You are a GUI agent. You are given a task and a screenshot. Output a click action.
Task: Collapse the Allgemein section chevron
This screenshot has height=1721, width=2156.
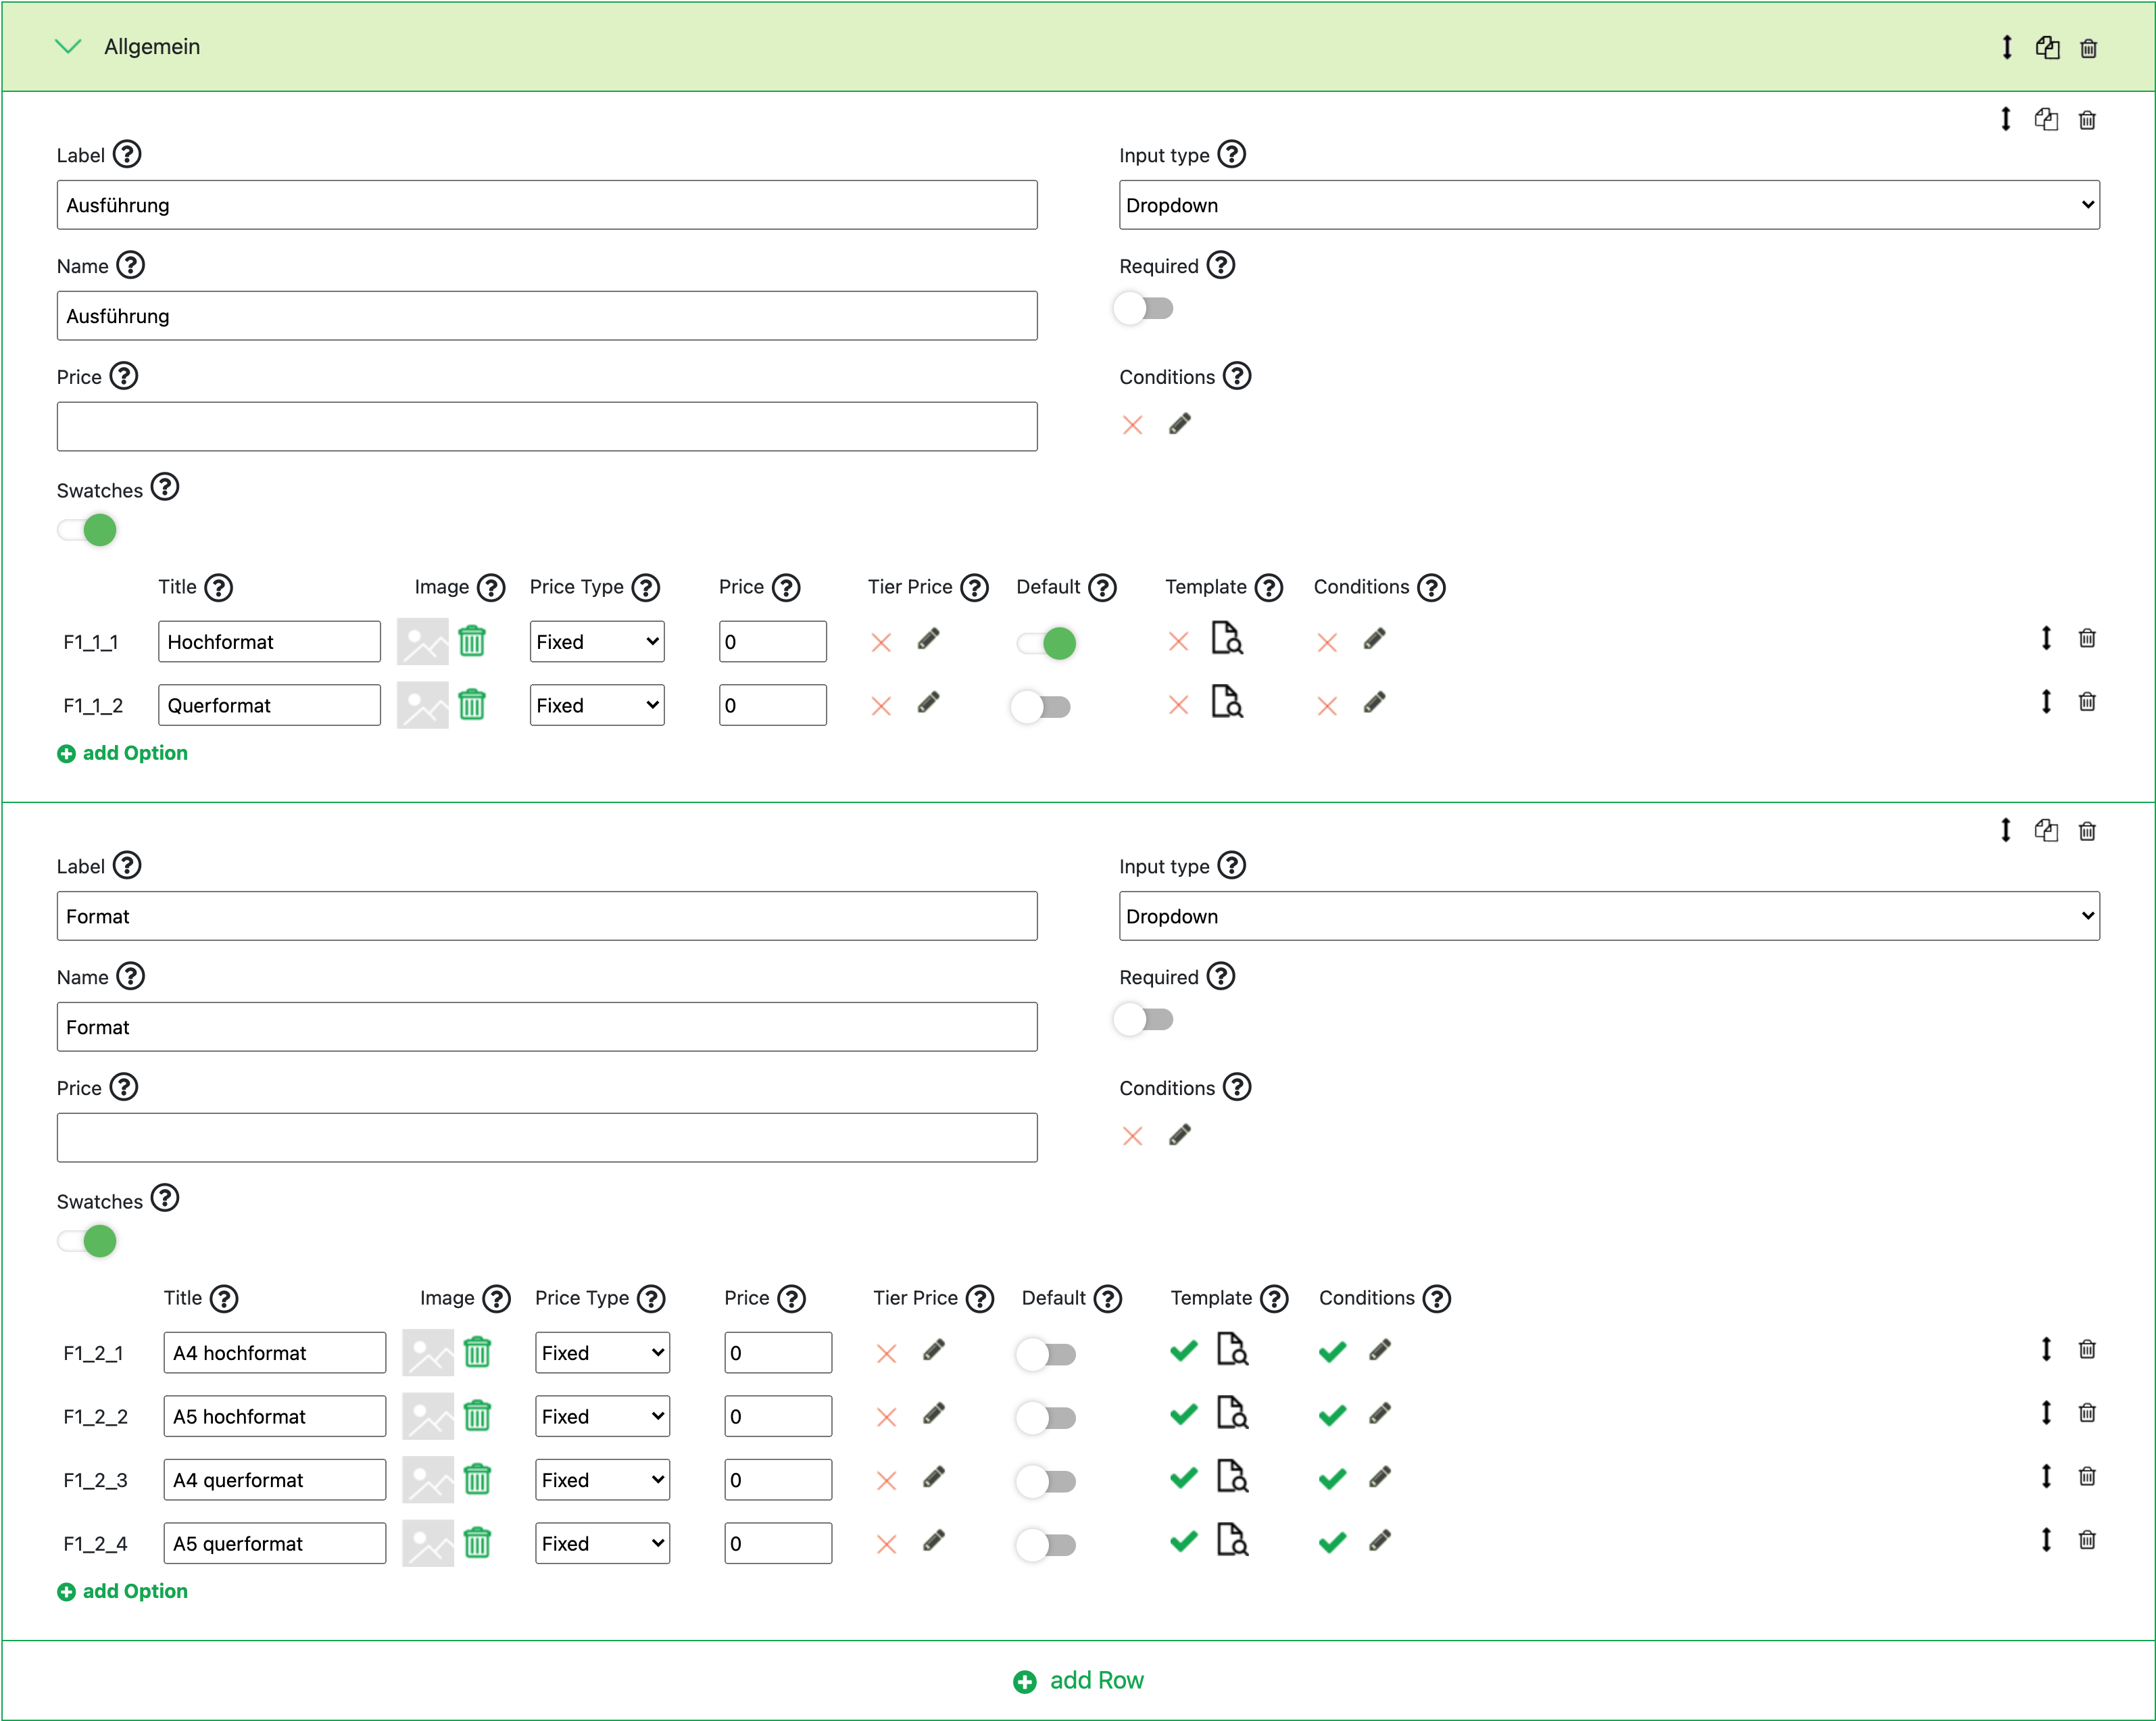tap(67, 47)
